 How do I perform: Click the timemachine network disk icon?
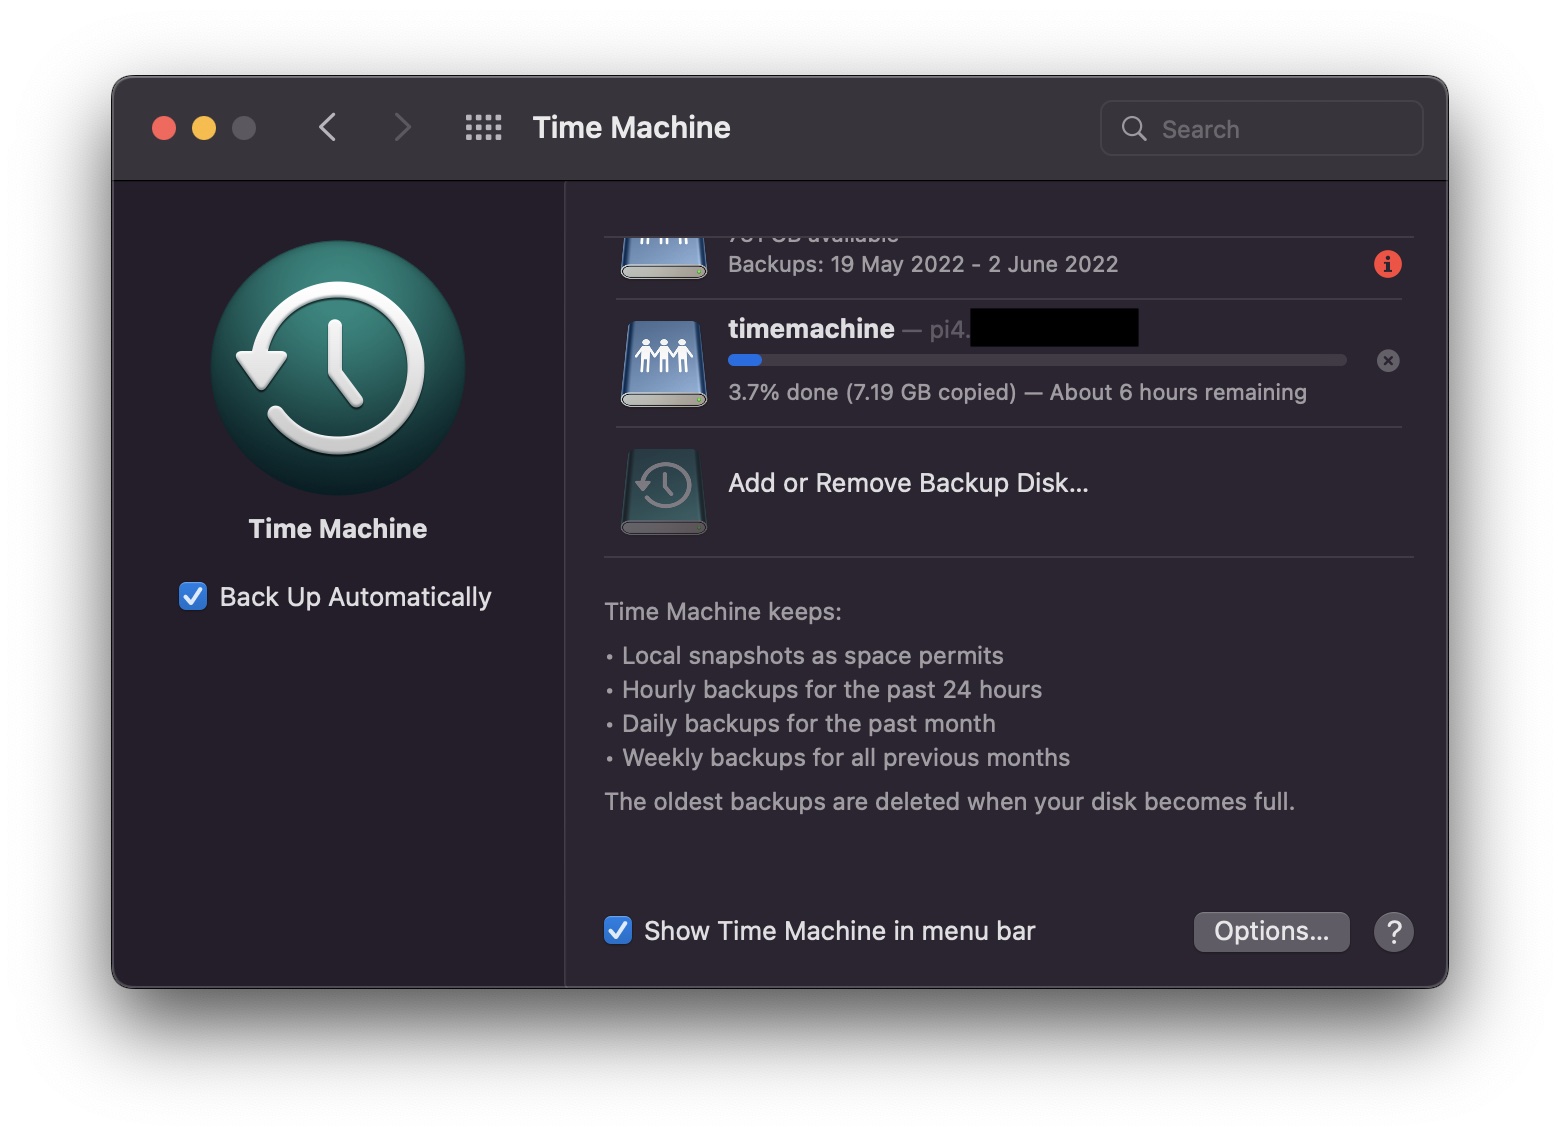(664, 363)
